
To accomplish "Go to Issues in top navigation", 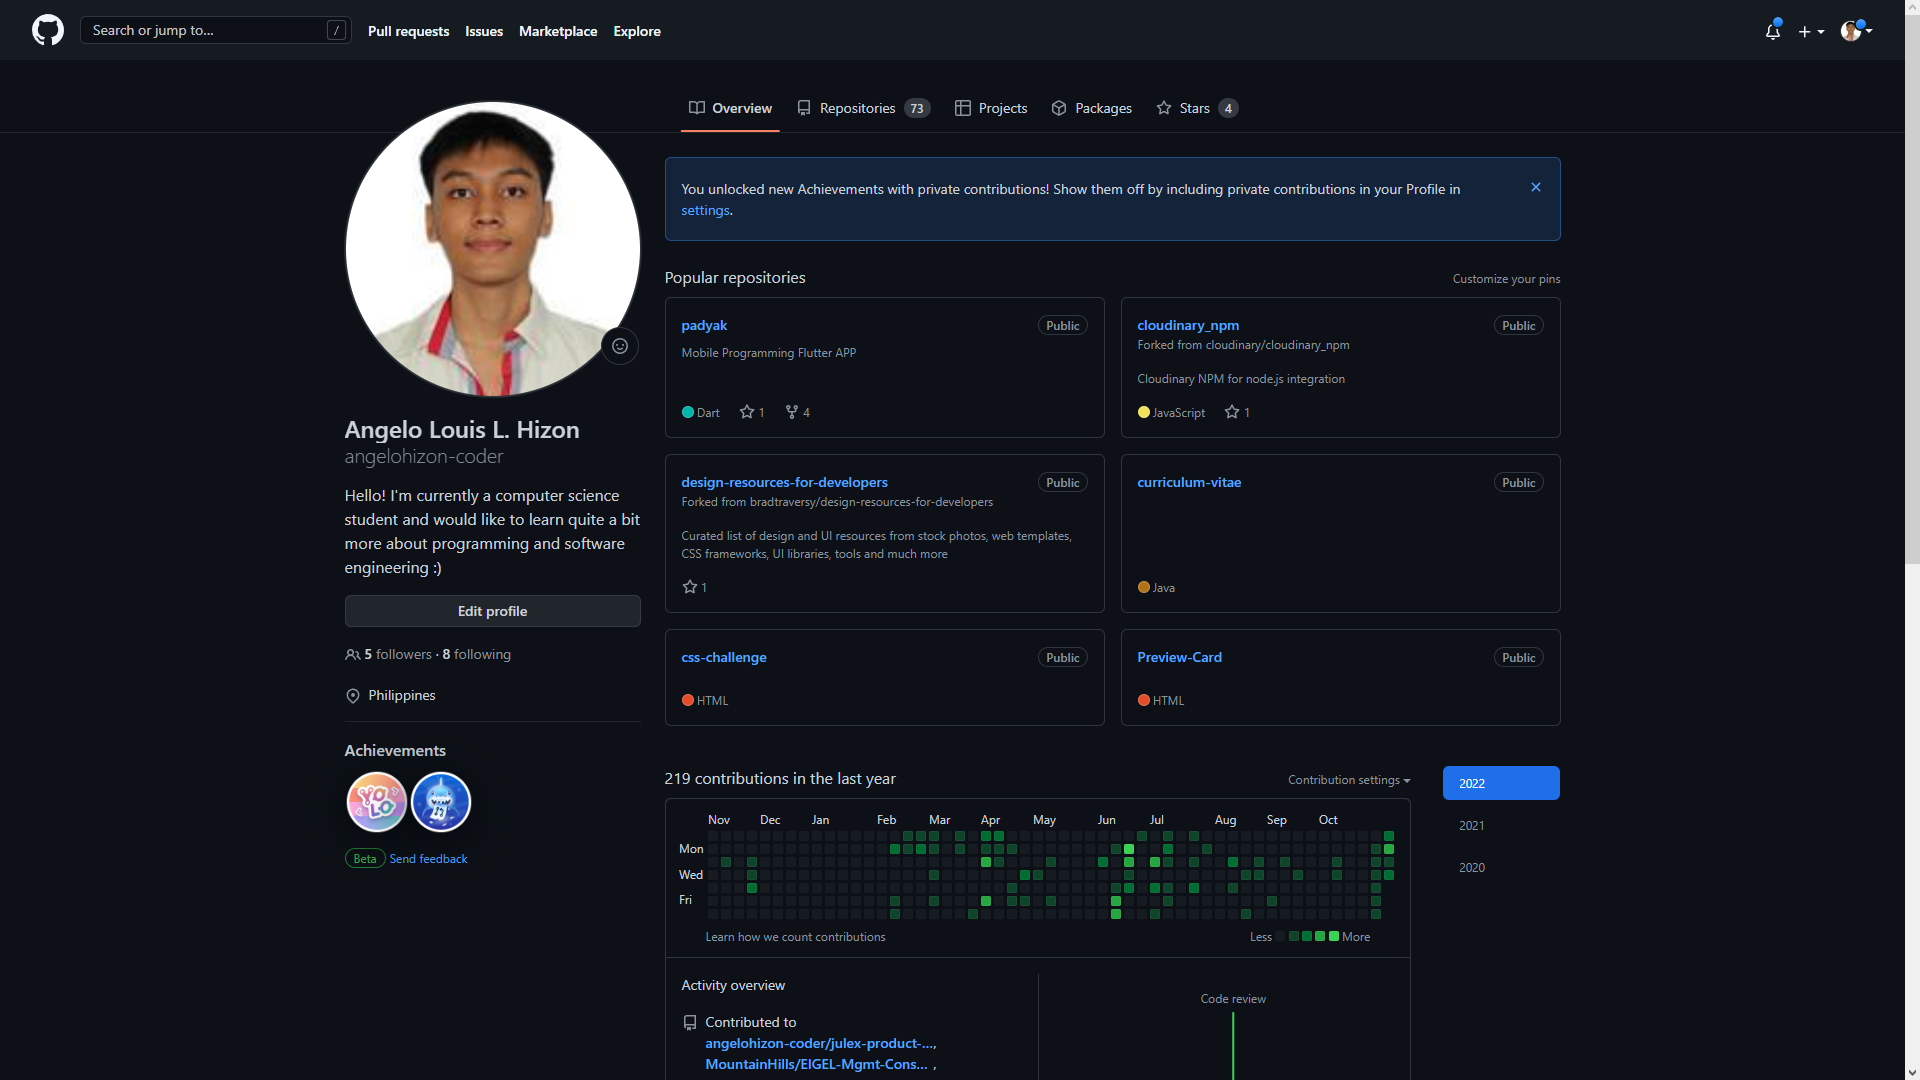I will [484, 31].
